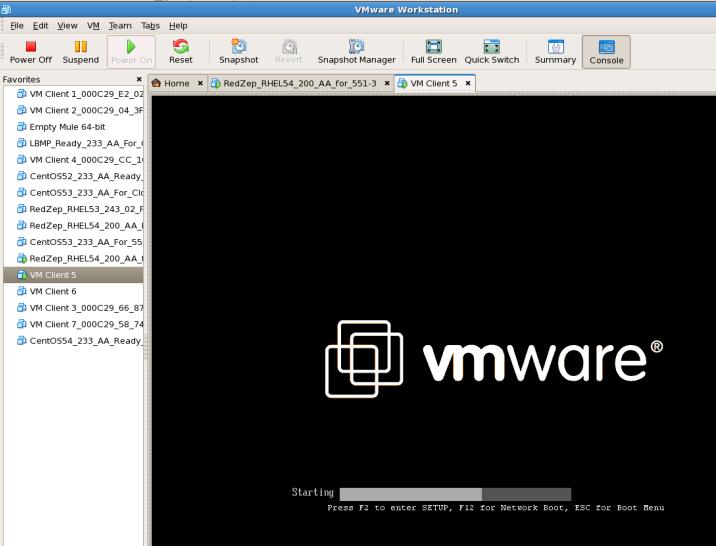Show the Summary view
The width and height of the screenshot is (716, 546).
555,52
